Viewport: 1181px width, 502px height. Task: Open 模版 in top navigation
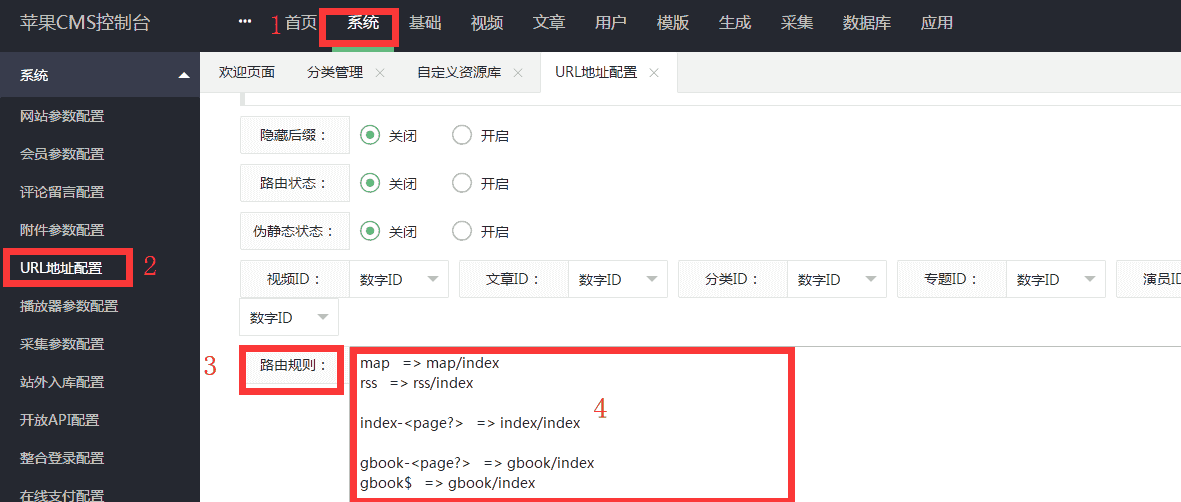point(673,23)
